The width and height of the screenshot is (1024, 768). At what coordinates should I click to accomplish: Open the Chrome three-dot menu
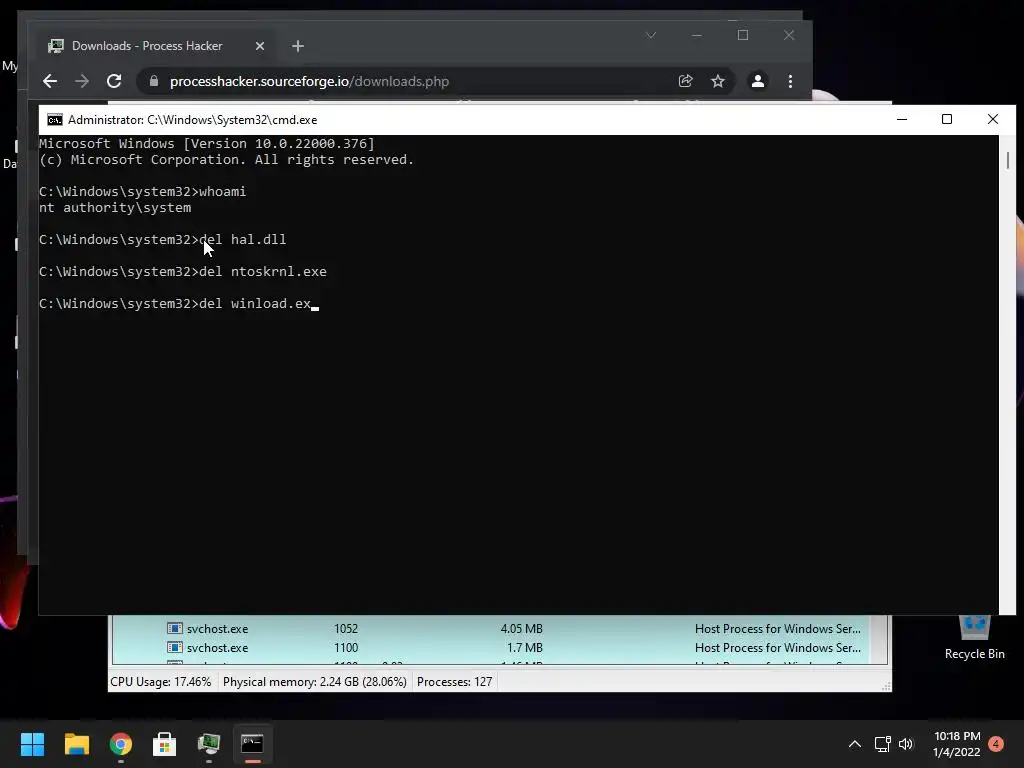click(790, 81)
